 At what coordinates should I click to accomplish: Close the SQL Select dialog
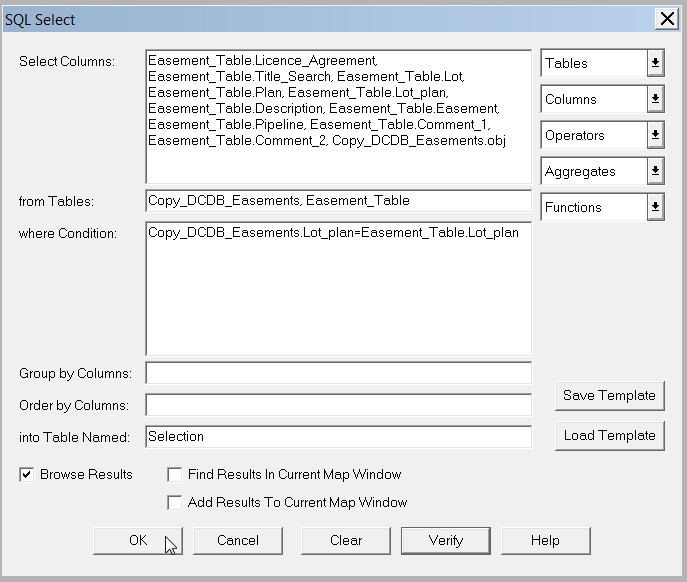pyautogui.click(x=666, y=18)
